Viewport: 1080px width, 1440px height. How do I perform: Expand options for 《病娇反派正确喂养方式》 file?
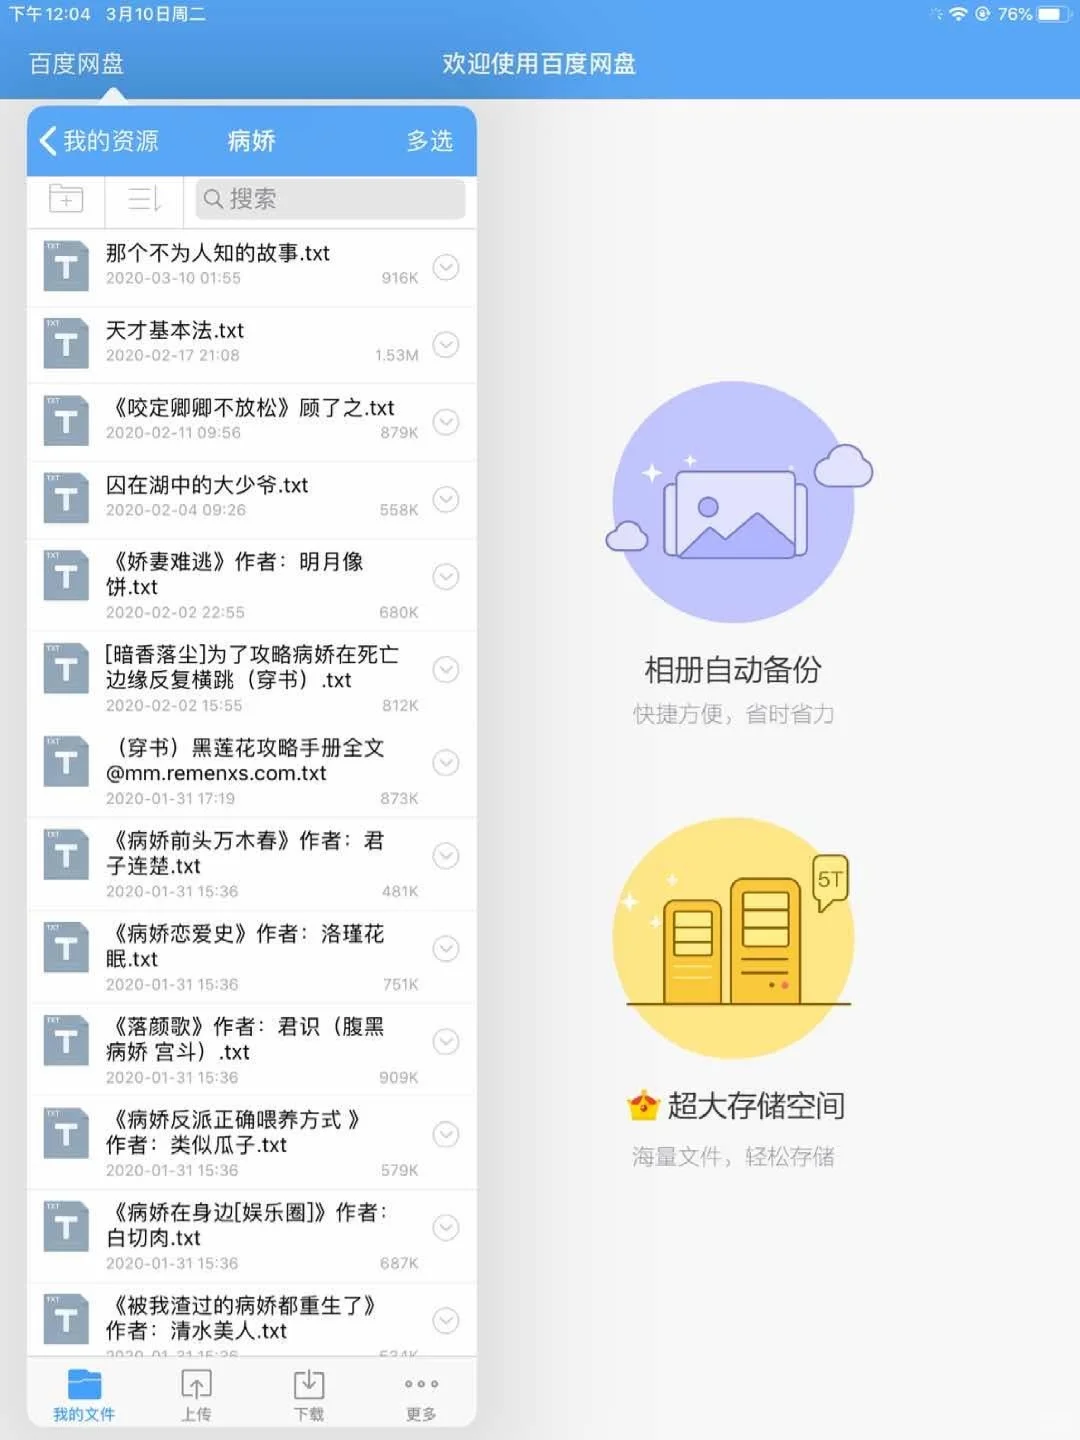point(445,1134)
